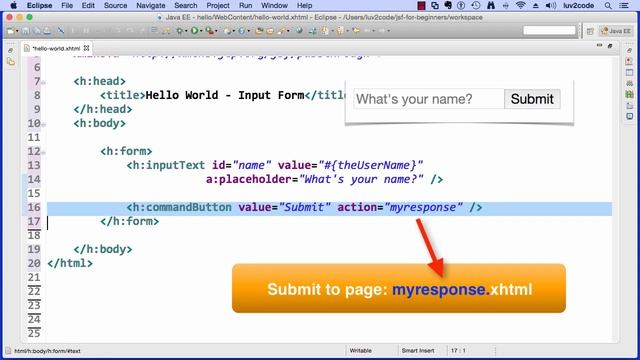Click the Evernote menu bar icon

click(448, 5)
